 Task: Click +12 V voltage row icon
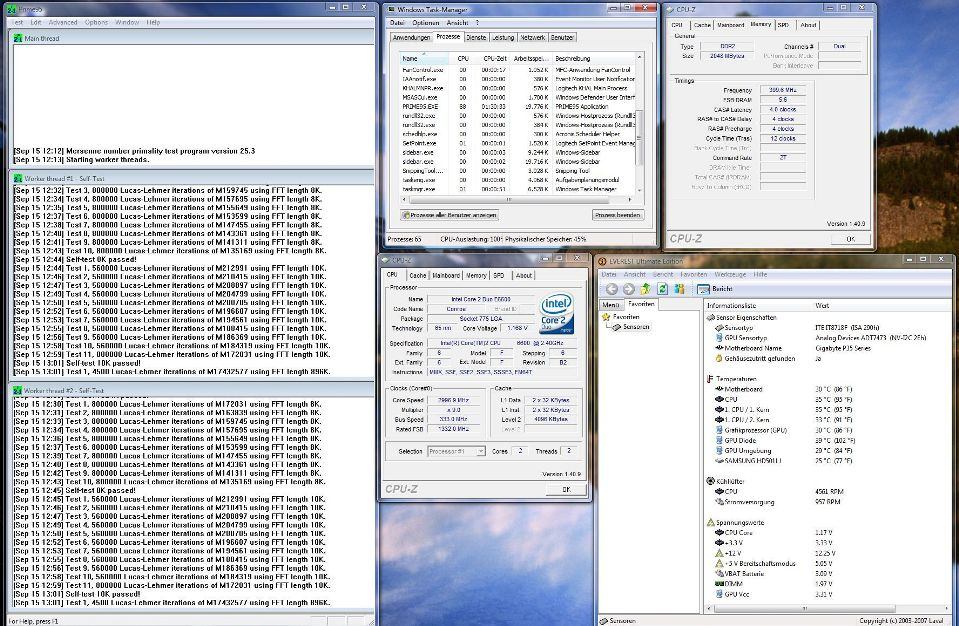[719, 553]
